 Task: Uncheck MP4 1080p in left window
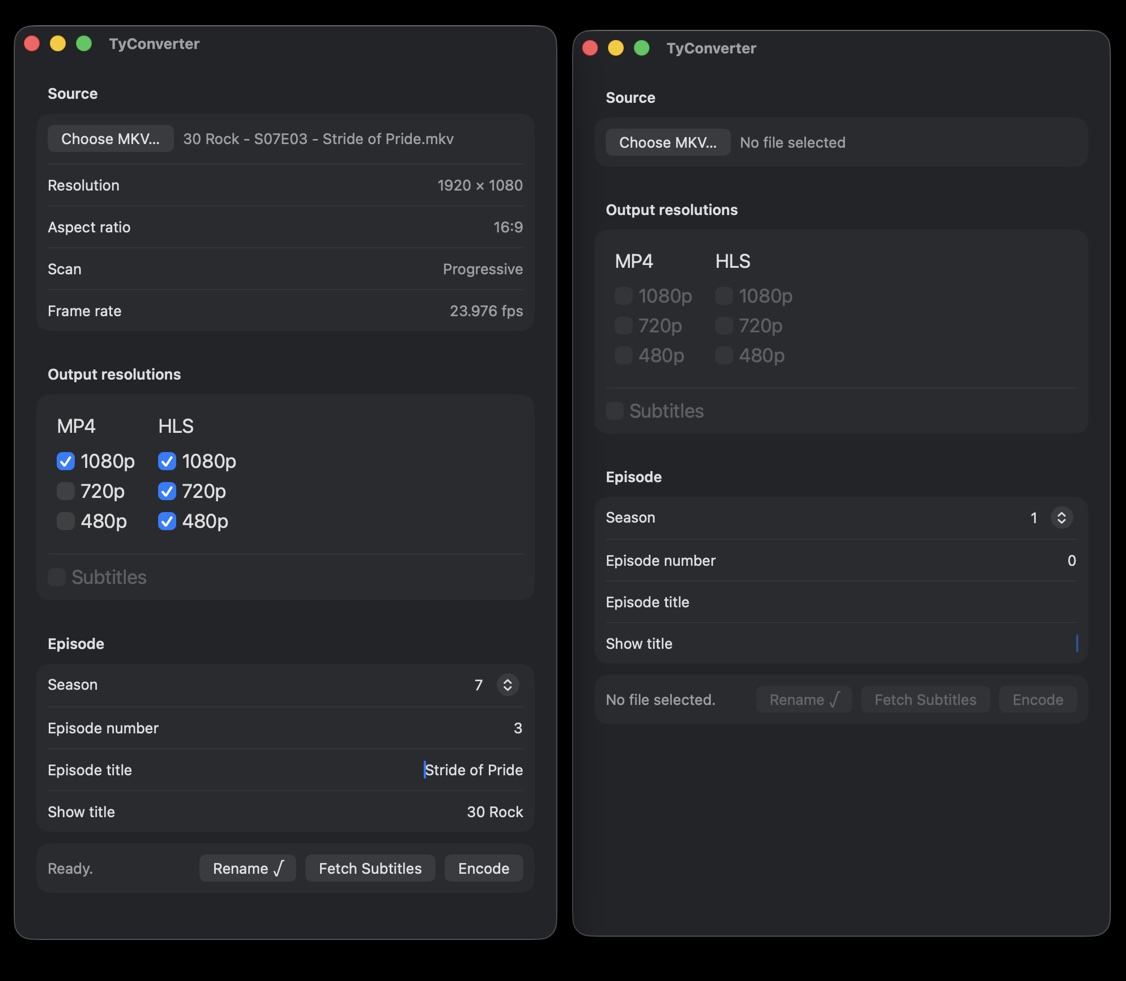[x=65, y=461]
